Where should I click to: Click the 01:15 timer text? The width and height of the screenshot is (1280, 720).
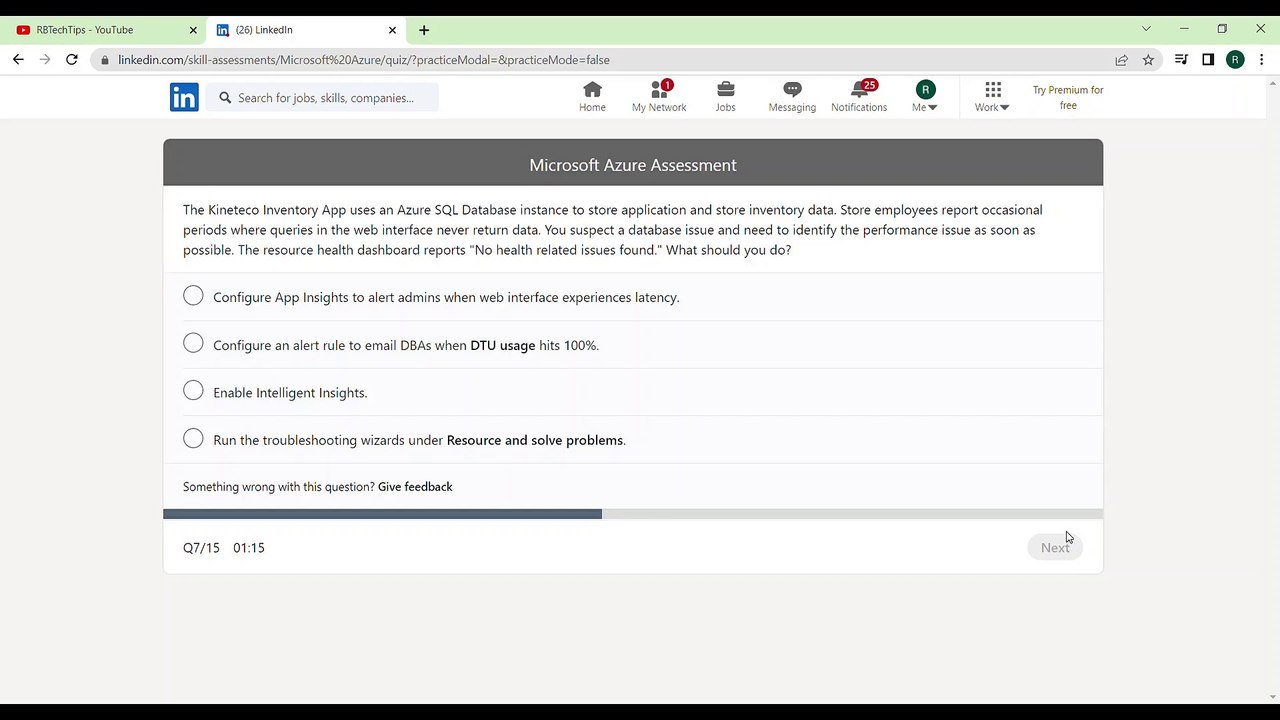point(249,548)
